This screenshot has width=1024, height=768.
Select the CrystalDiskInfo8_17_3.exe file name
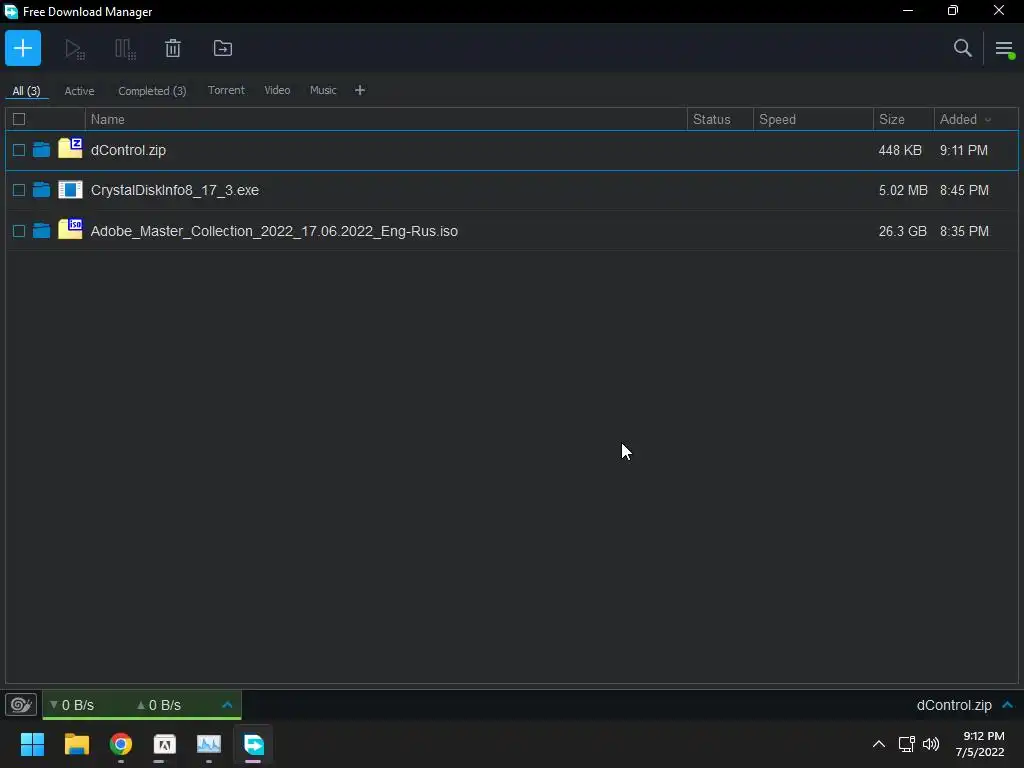pyautogui.click(x=174, y=190)
